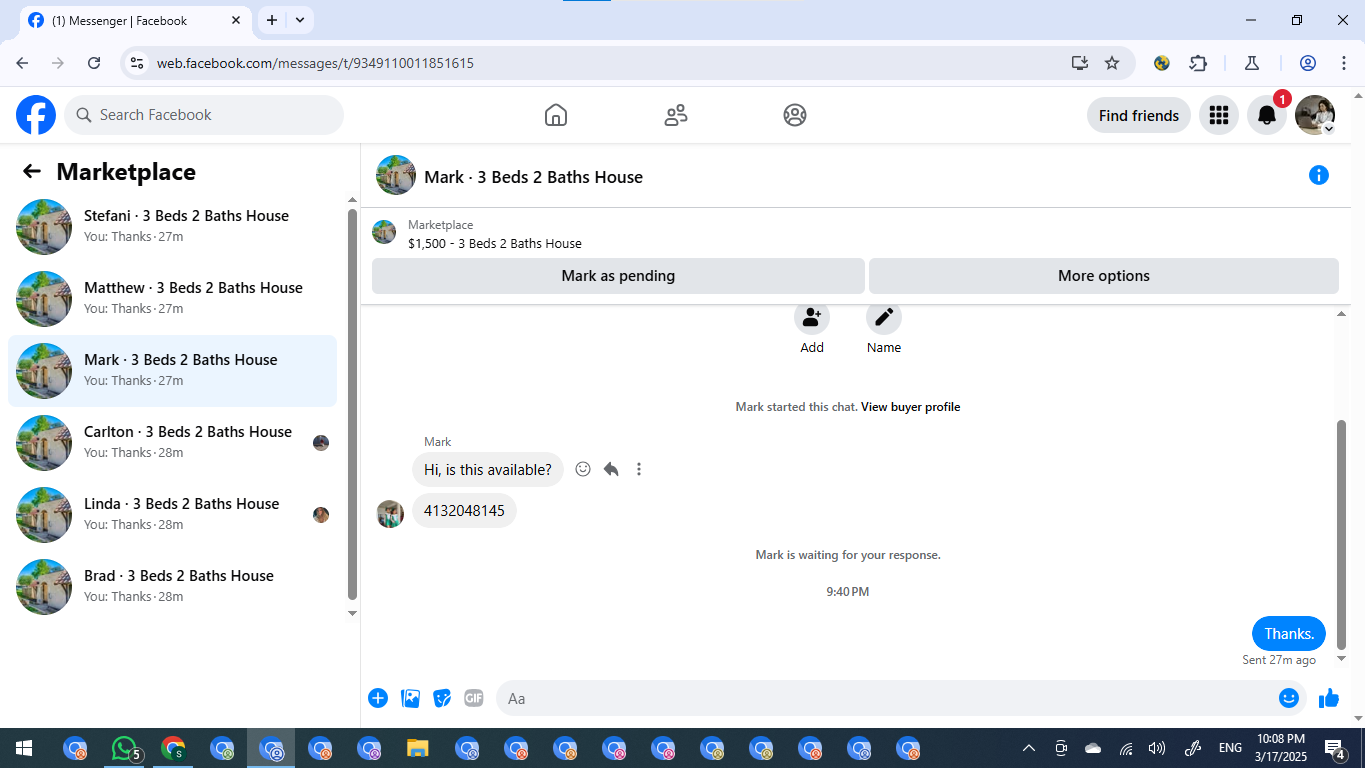The width and height of the screenshot is (1365, 768).
Task: Open more options for Mark's message
Action: pyautogui.click(x=639, y=469)
